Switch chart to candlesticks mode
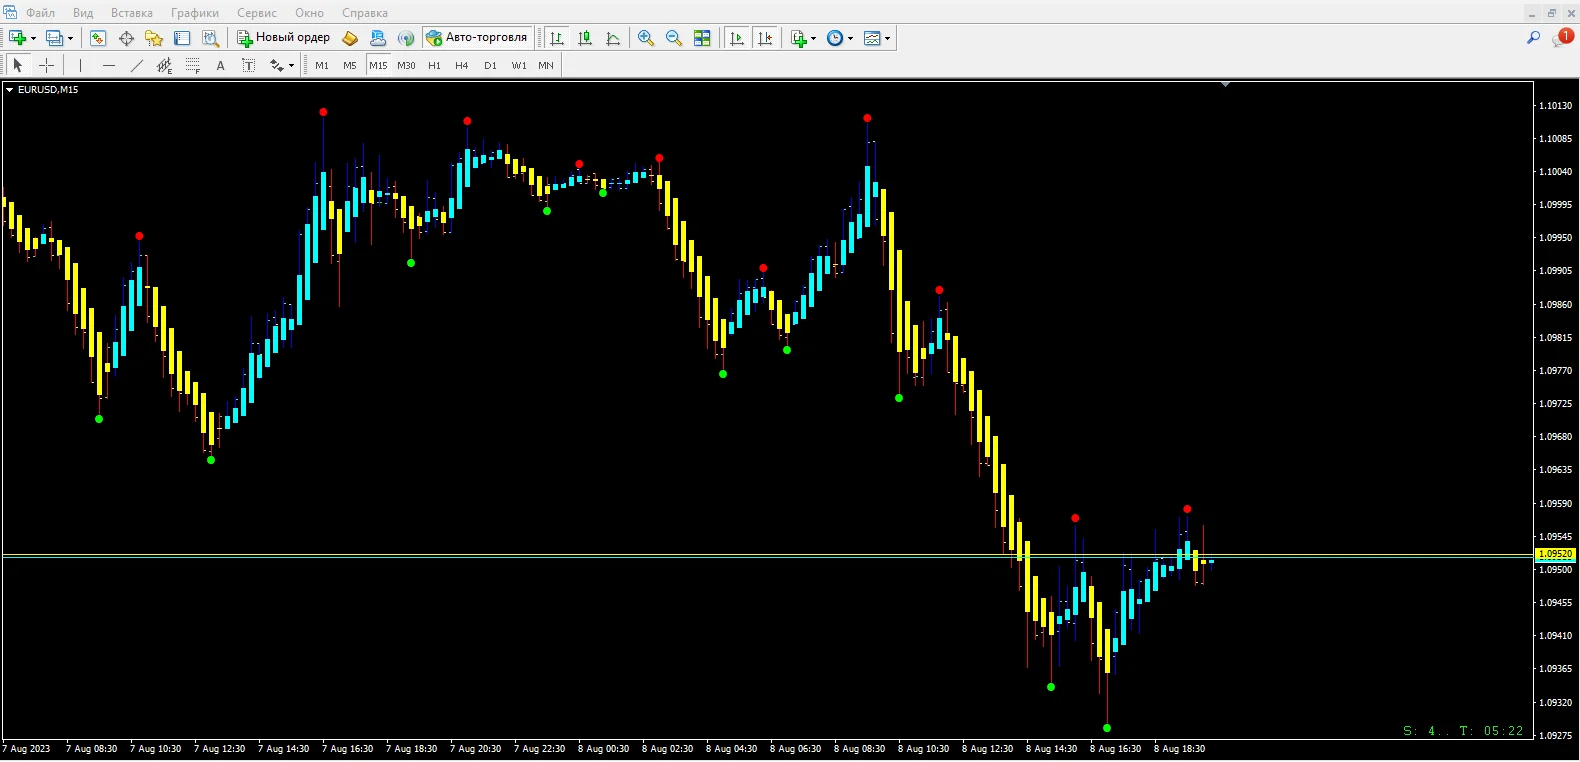This screenshot has width=1580, height=762. click(585, 38)
